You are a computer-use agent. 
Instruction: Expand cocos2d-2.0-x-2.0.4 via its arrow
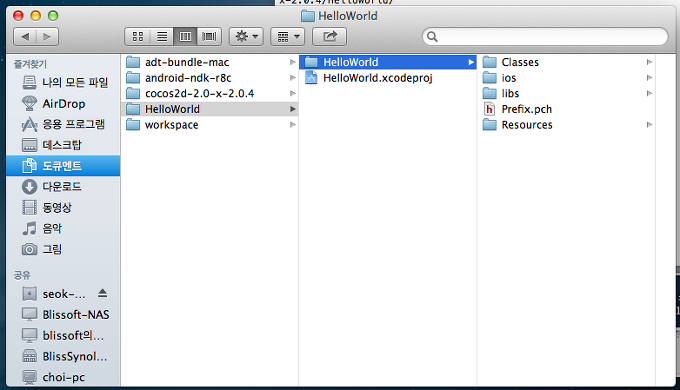(x=293, y=93)
